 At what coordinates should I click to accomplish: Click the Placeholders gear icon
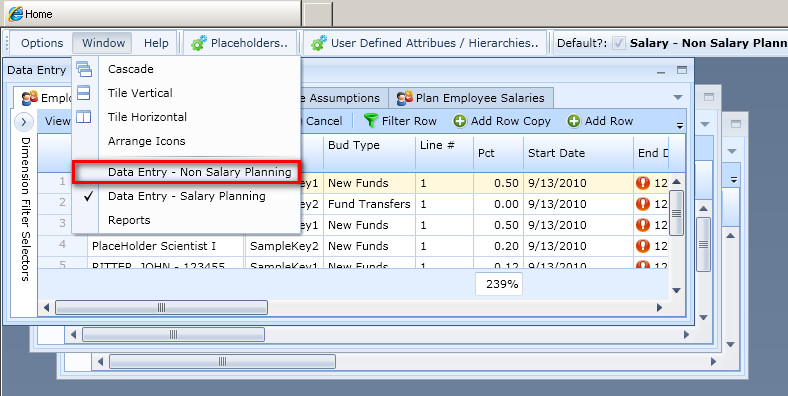[x=199, y=43]
